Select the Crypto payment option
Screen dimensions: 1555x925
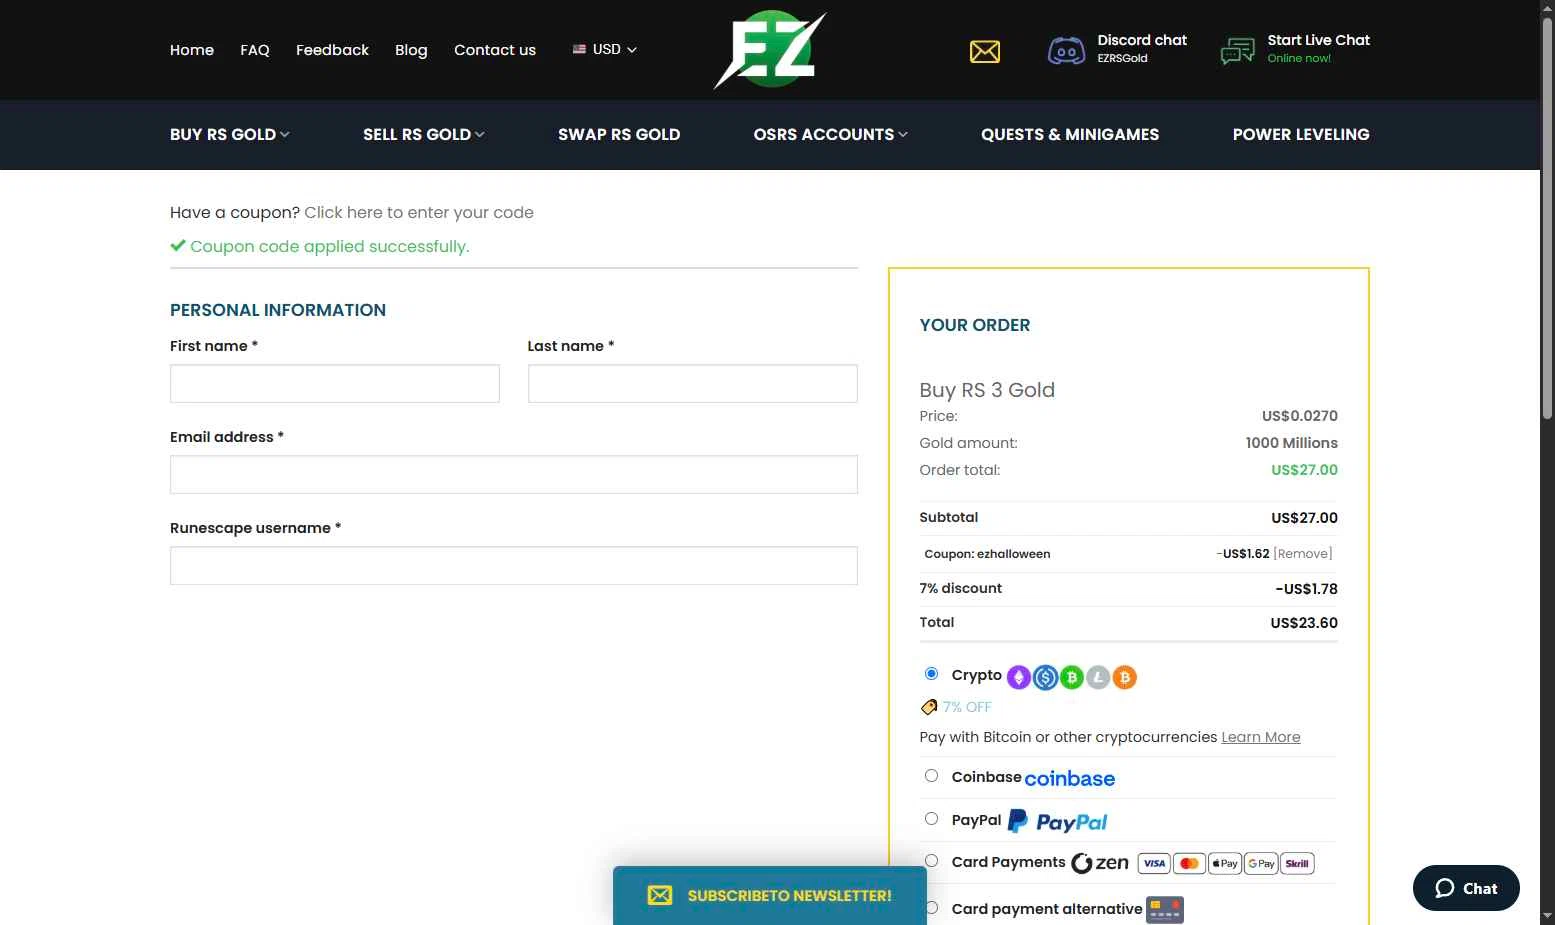931,674
